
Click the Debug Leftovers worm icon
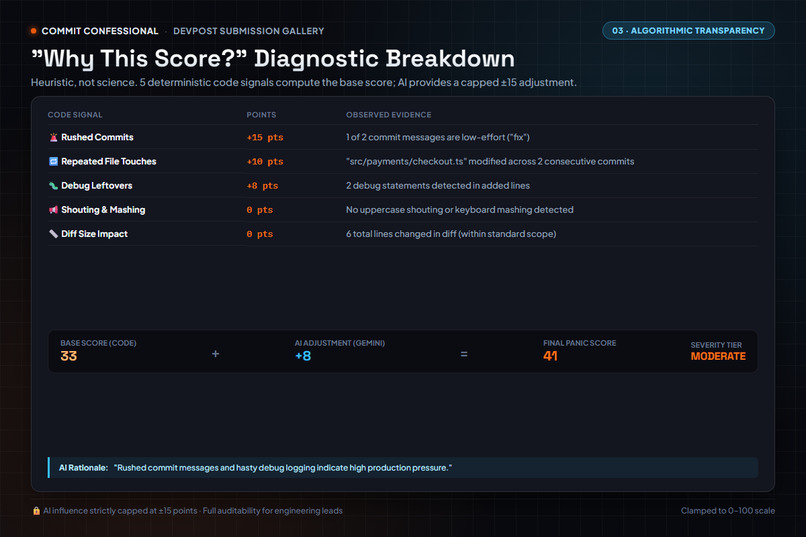53,186
